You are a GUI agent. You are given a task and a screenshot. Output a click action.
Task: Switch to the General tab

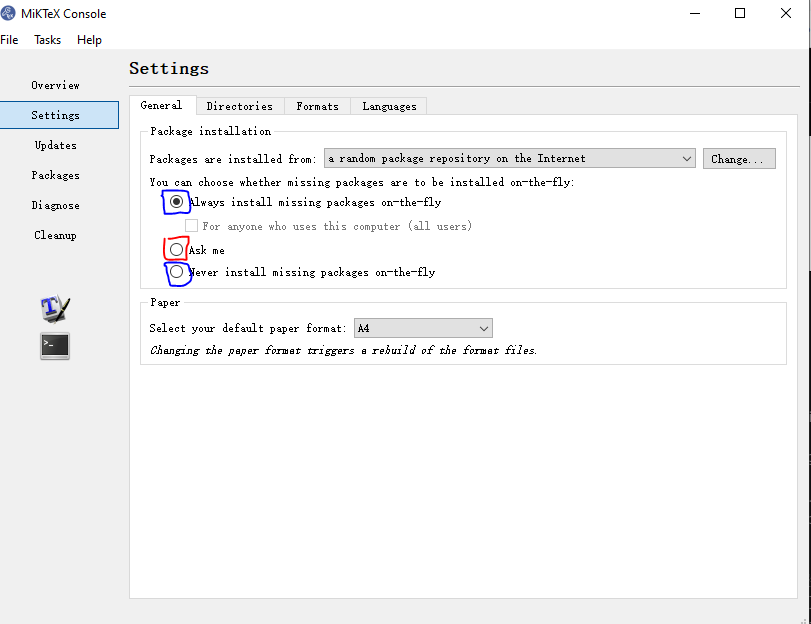[x=162, y=105]
